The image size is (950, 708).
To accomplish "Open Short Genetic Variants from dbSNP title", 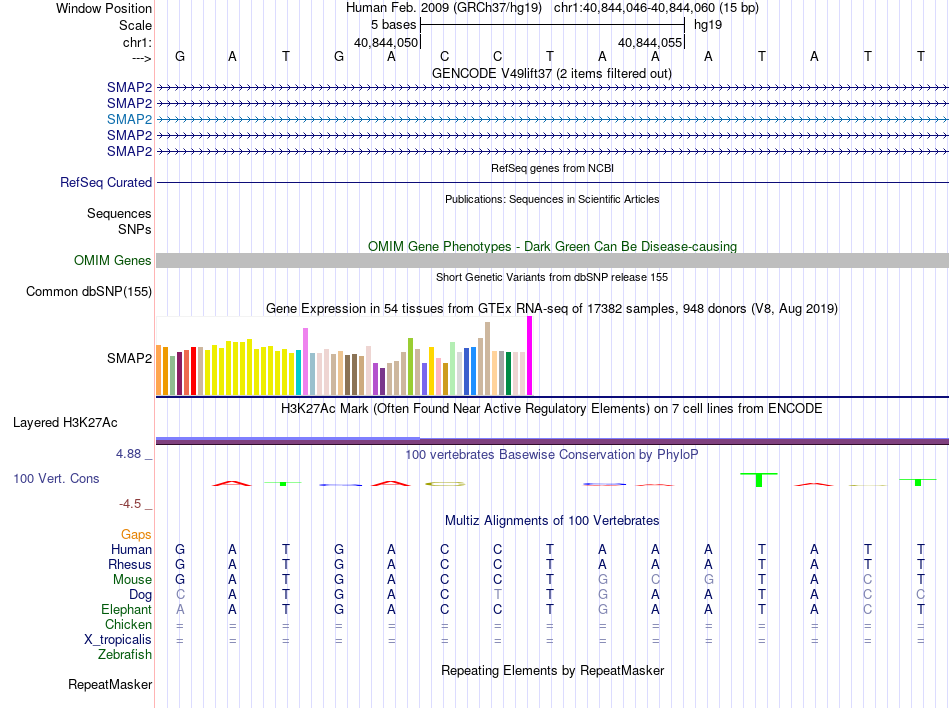I will click(552, 277).
